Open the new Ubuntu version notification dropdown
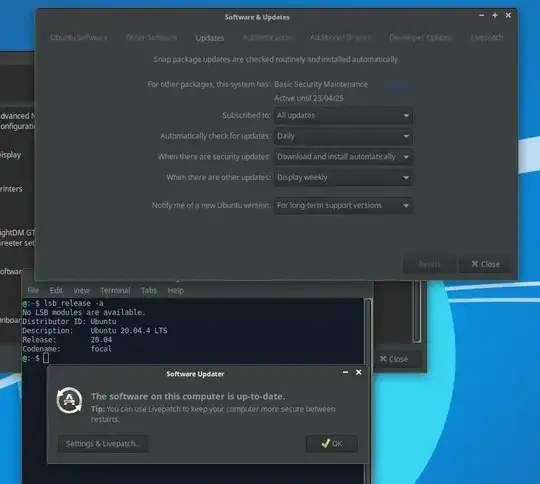The height and width of the screenshot is (484, 540). (x=343, y=205)
